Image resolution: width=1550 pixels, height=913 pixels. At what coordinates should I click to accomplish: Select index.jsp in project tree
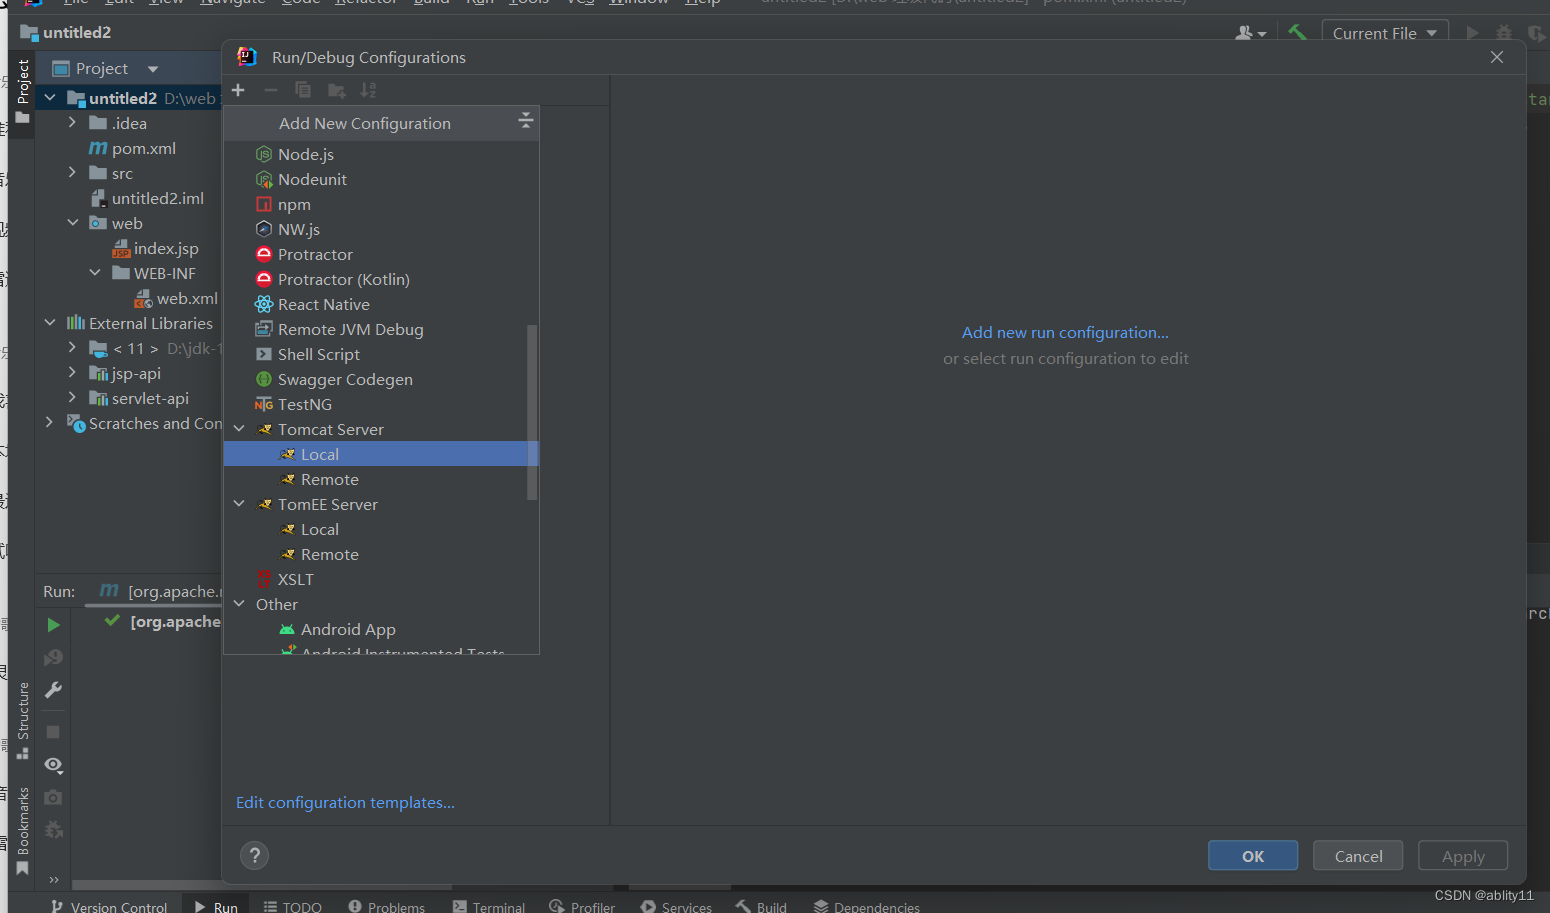(x=165, y=248)
